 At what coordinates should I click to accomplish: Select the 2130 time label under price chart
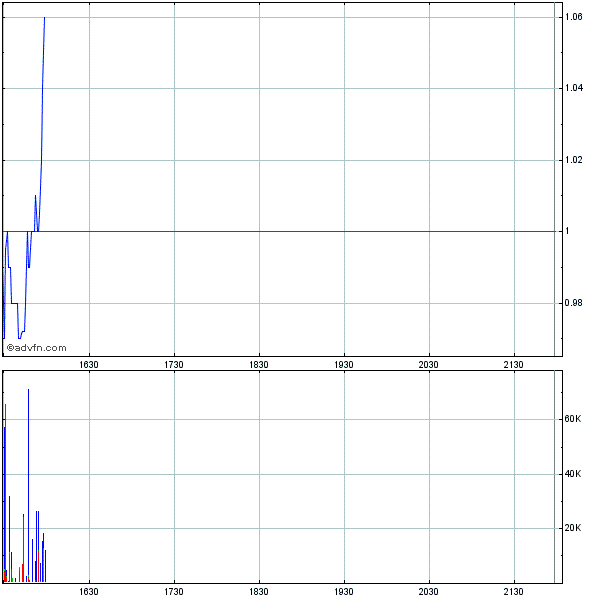[513, 365]
